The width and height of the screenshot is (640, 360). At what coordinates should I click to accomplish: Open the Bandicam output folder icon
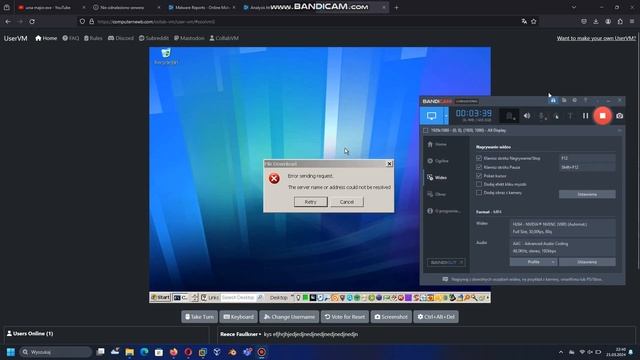pos(564,100)
